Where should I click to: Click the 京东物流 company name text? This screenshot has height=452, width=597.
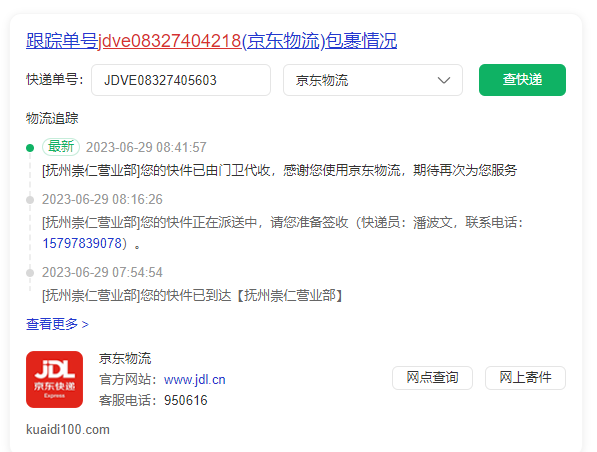125,358
